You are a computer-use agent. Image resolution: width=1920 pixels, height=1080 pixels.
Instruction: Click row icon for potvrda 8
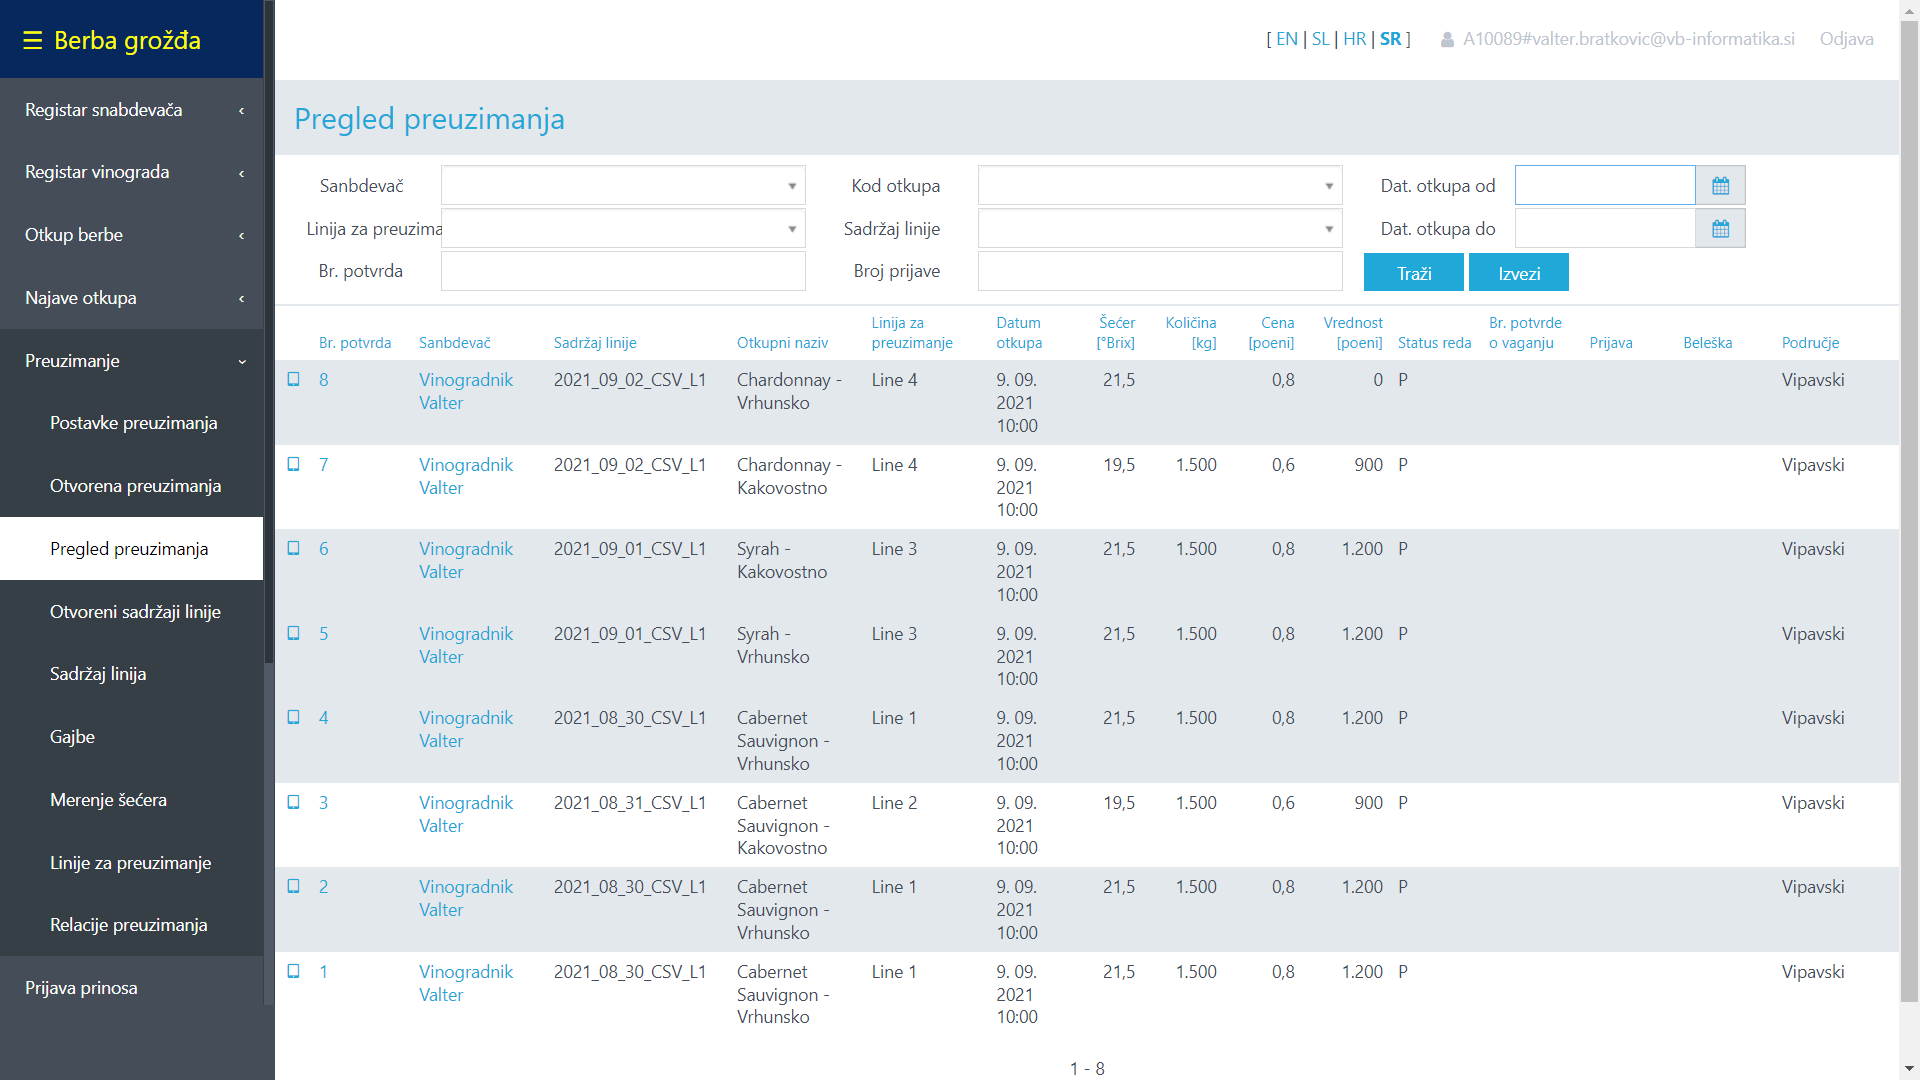294,379
